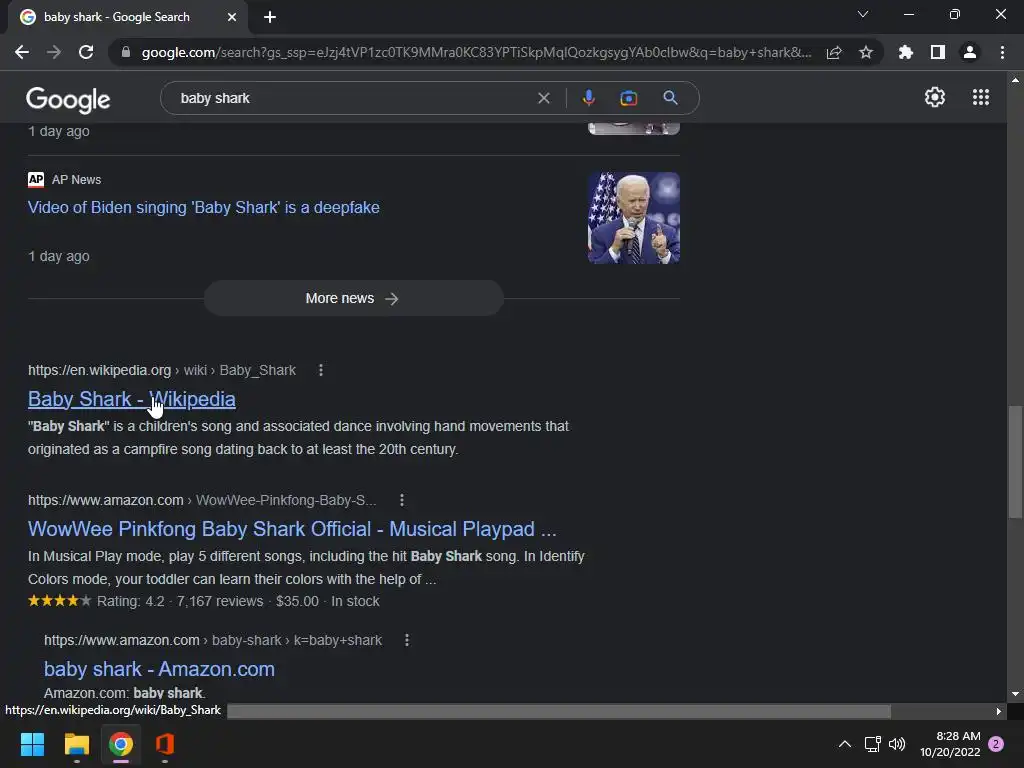Open Chrome extensions puzzle icon
Viewport: 1024px width, 768px height.
point(906,52)
